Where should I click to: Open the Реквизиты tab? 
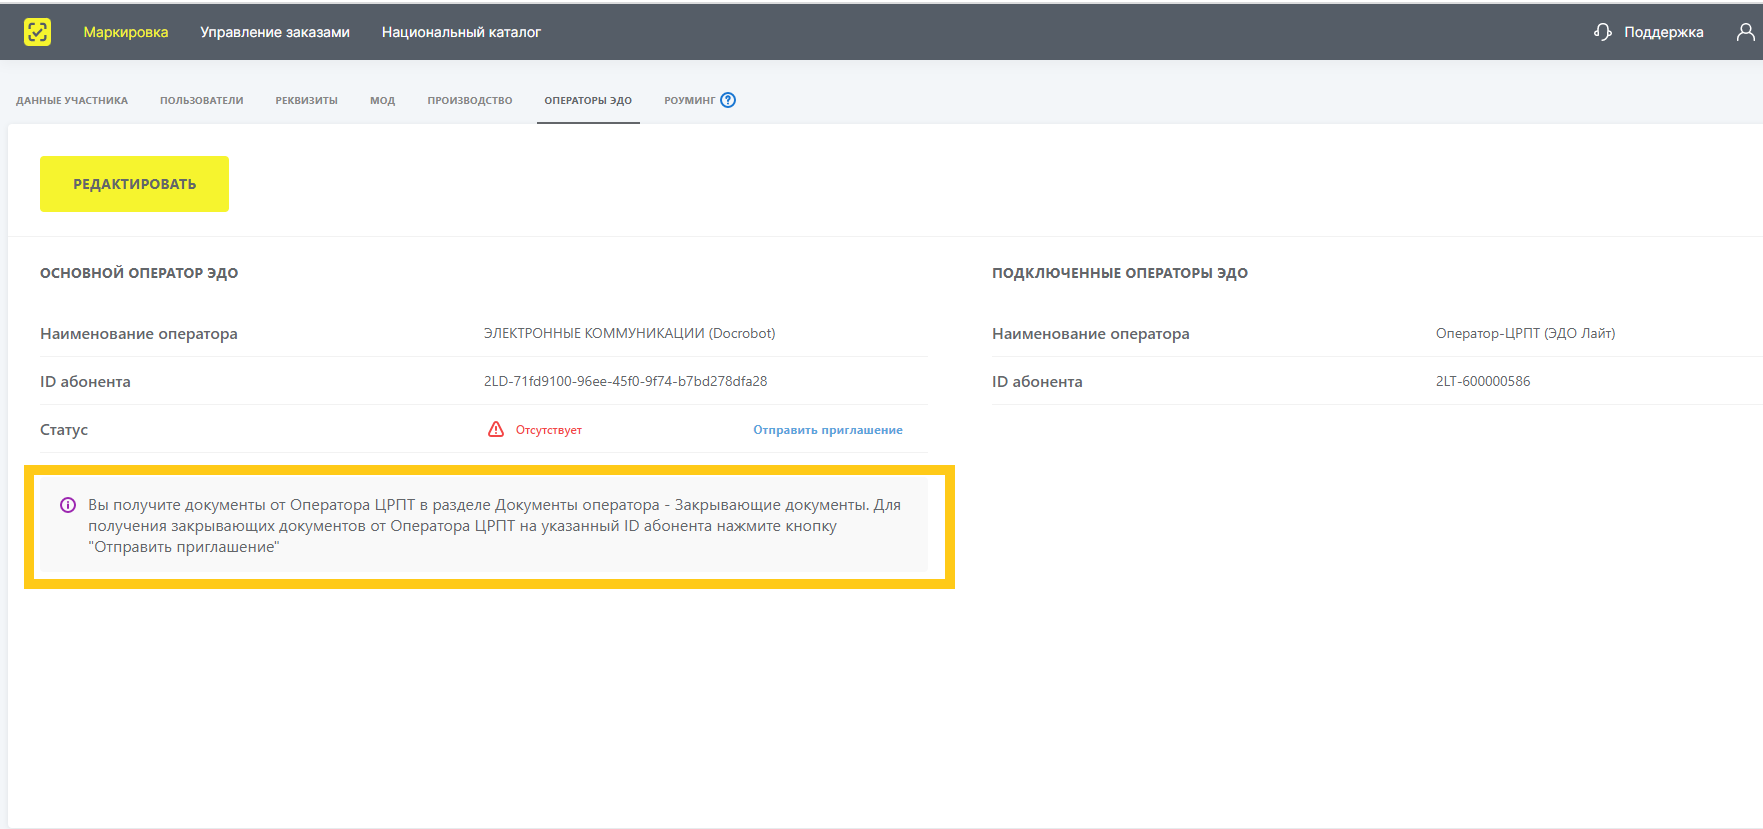coord(307,100)
